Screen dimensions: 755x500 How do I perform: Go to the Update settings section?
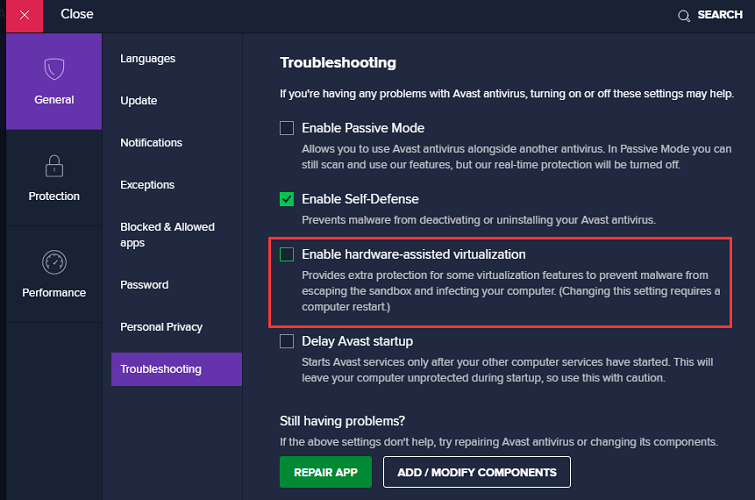click(x=139, y=101)
